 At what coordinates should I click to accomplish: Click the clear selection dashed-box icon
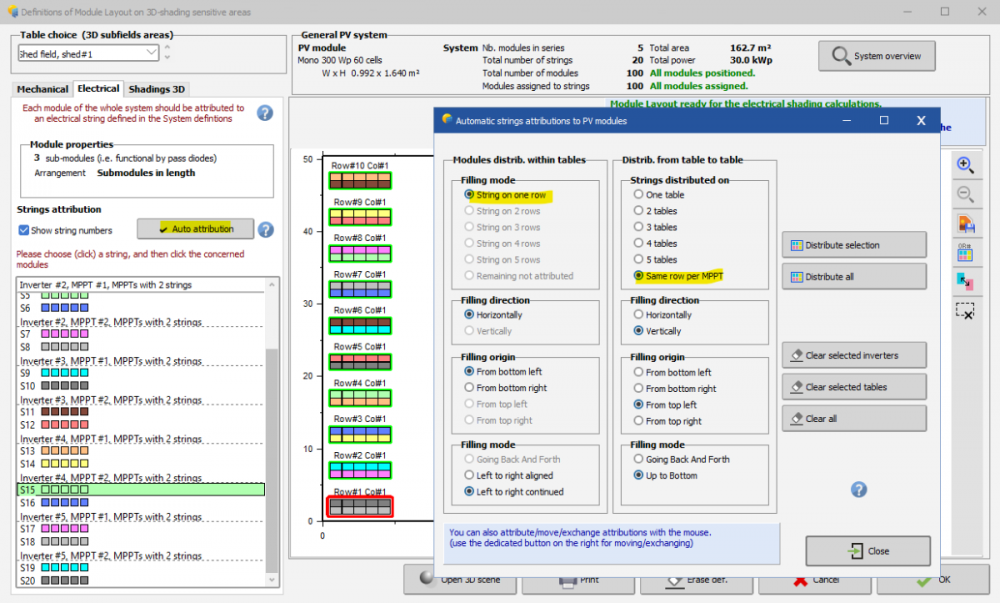coord(965,310)
